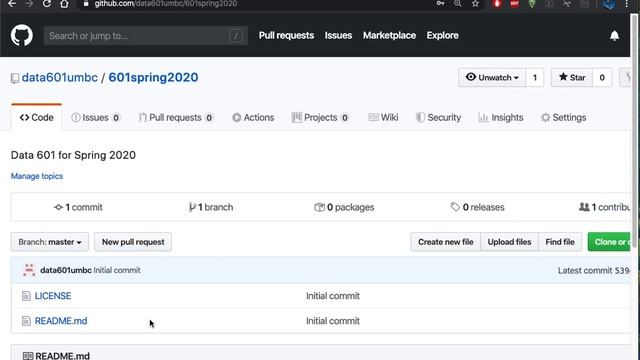Click the data601umbc author name in commit row
640x360 pixels.
66,270
